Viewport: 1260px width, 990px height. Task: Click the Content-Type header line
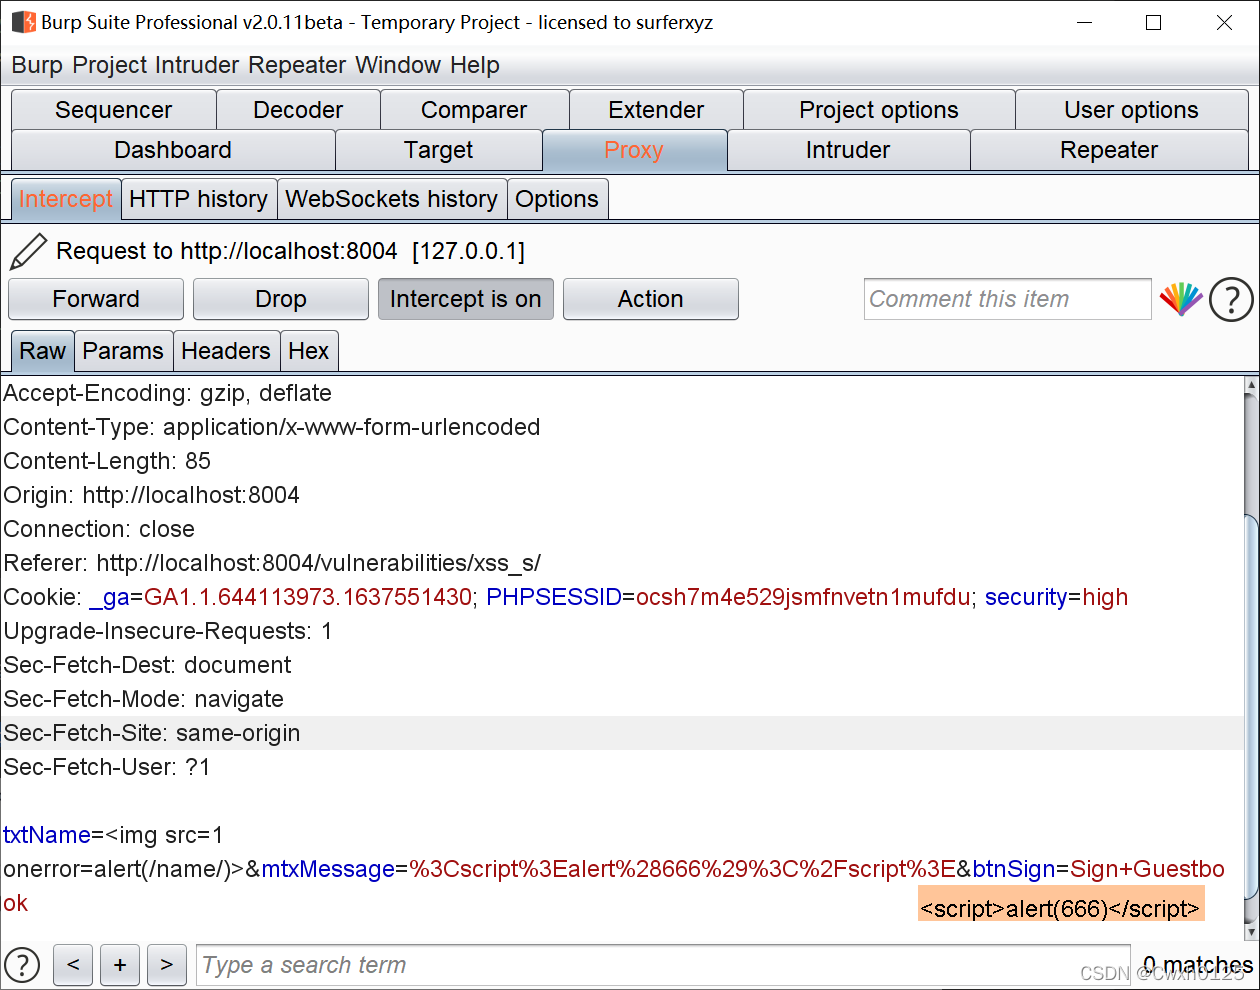[272, 427]
